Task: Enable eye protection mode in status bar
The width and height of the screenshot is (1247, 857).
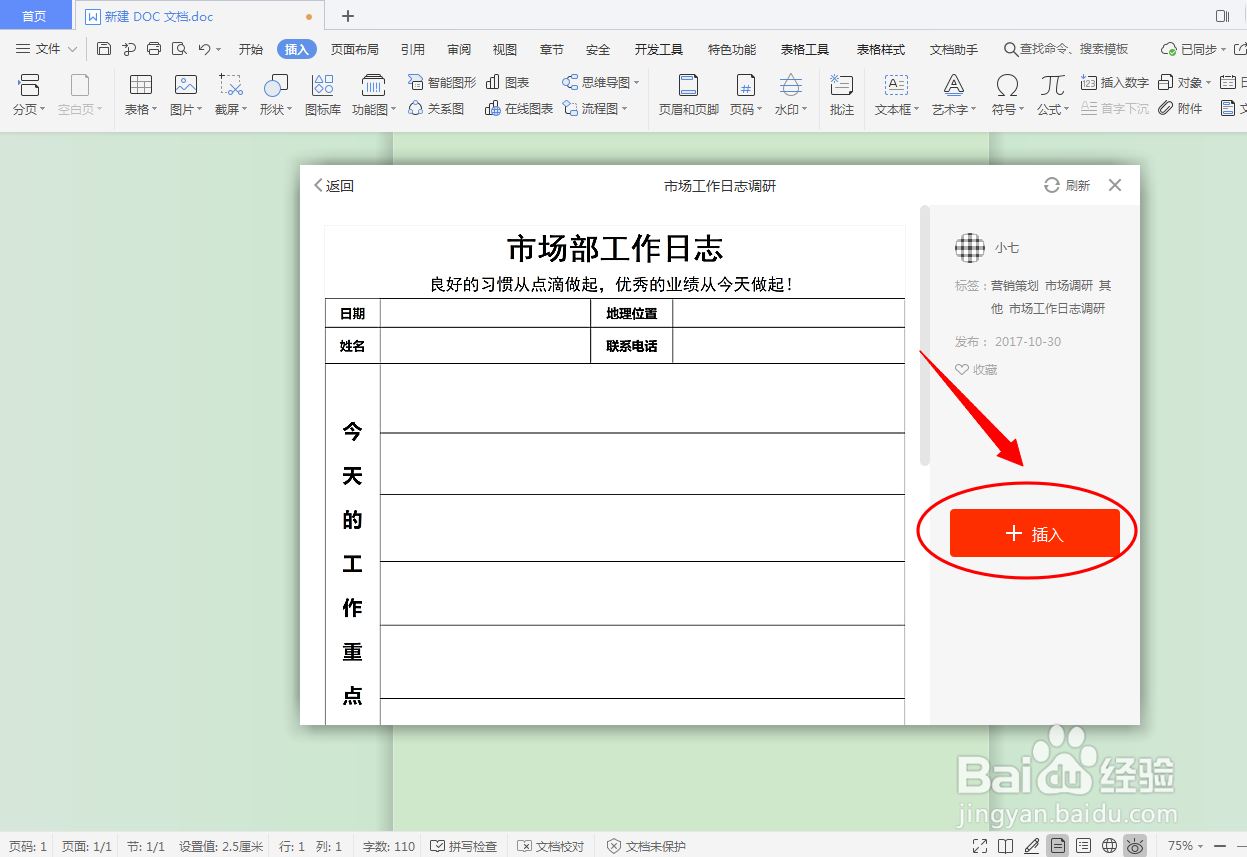Action: point(1135,845)
